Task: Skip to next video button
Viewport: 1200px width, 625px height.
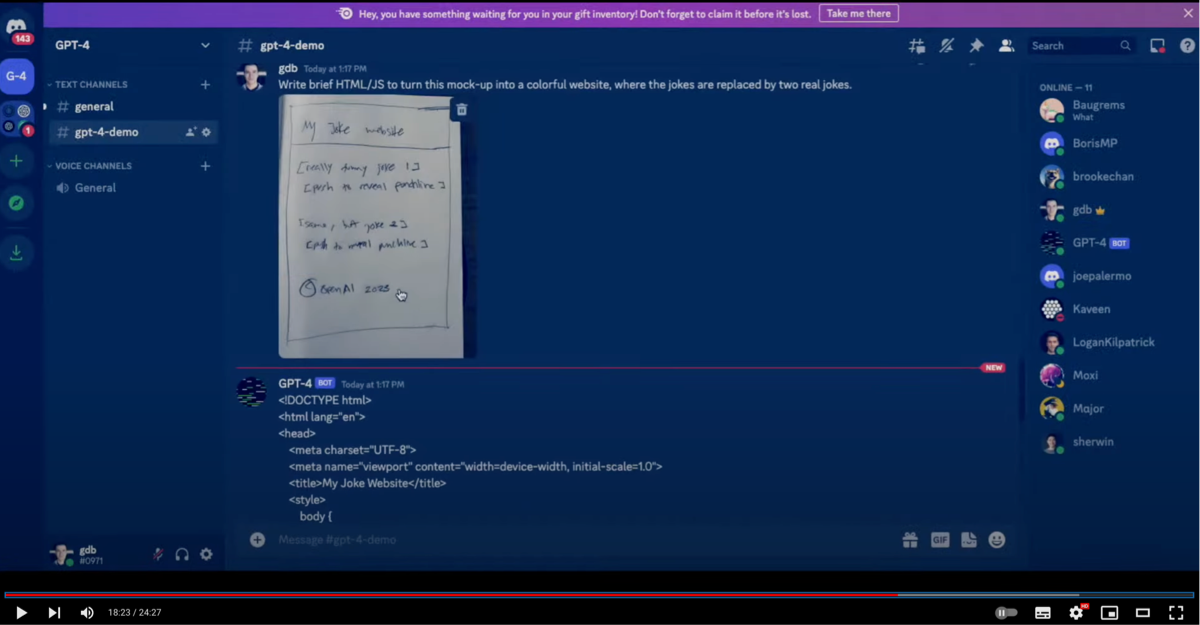Action: click(x=54, y=613)
